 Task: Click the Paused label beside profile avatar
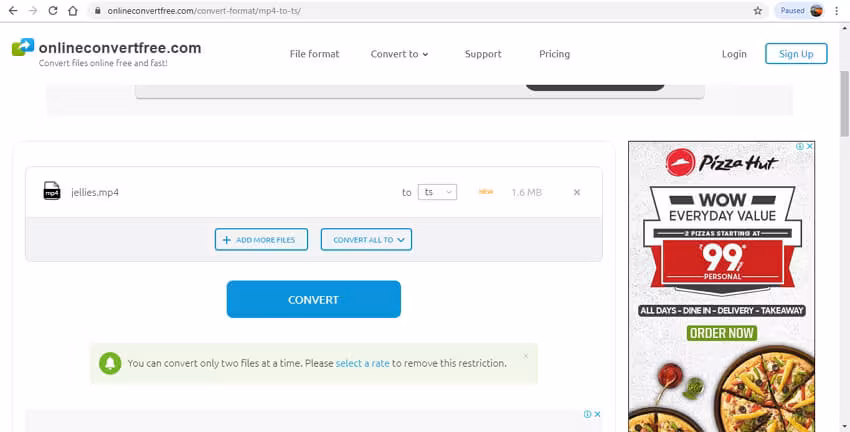792,10
